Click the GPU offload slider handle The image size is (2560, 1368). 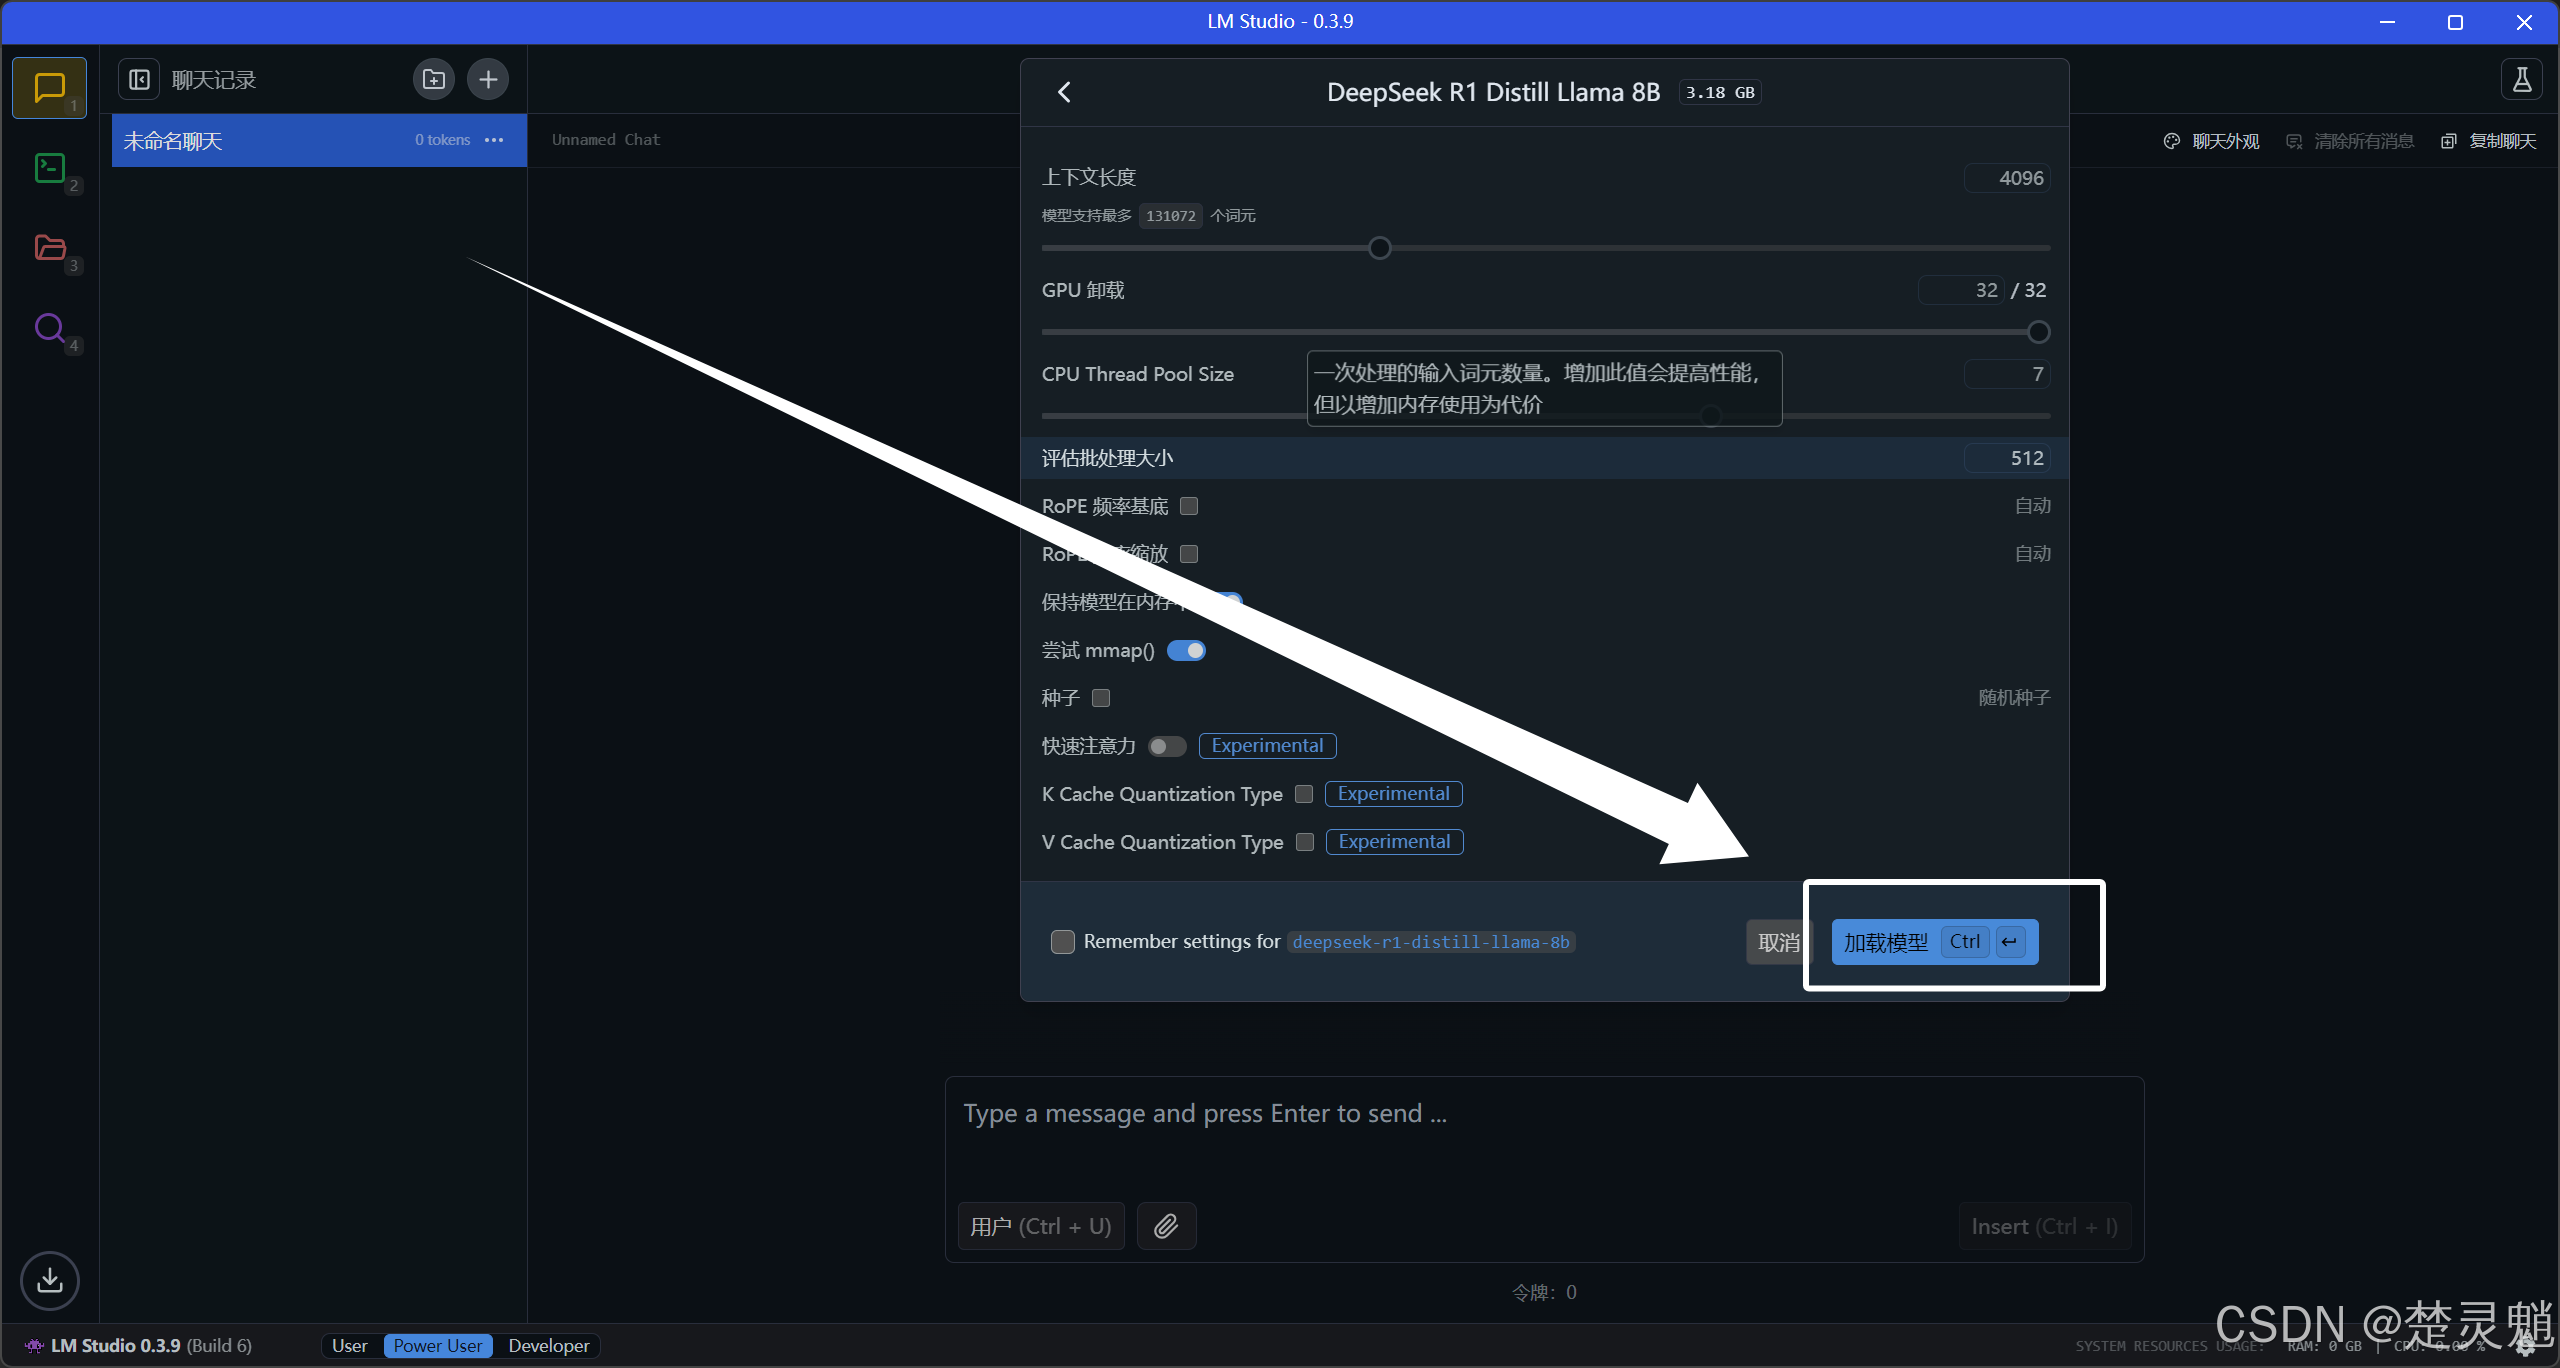pyautogui.click(x=2038, y=332)
